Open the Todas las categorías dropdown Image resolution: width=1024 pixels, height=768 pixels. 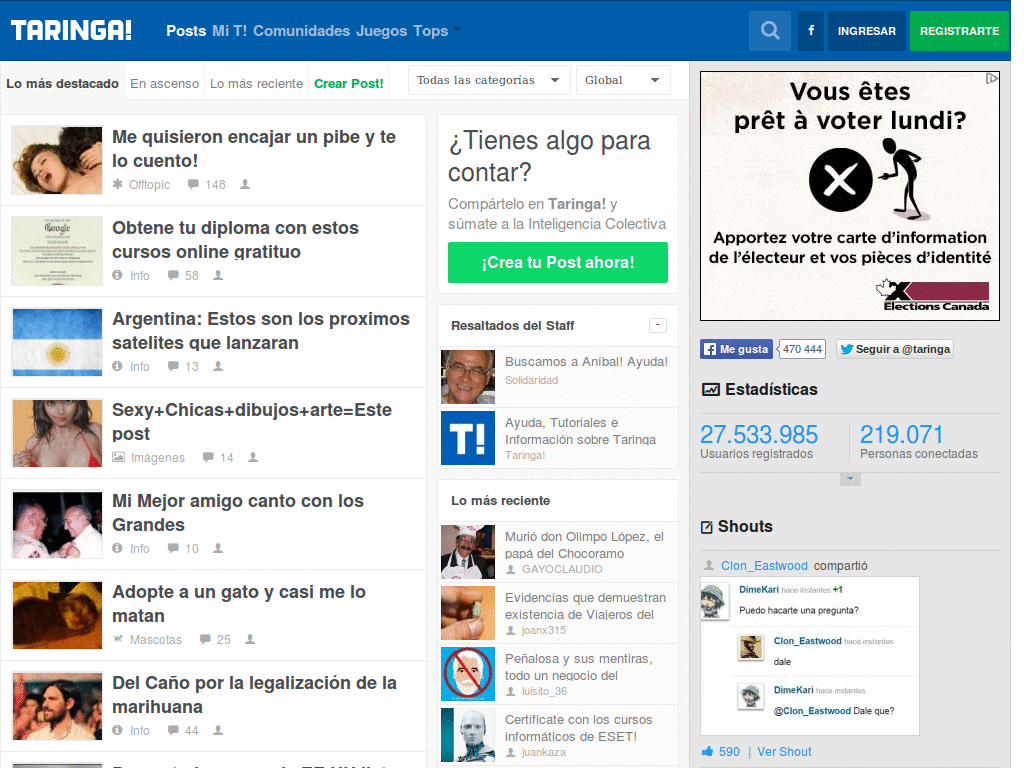489,80
